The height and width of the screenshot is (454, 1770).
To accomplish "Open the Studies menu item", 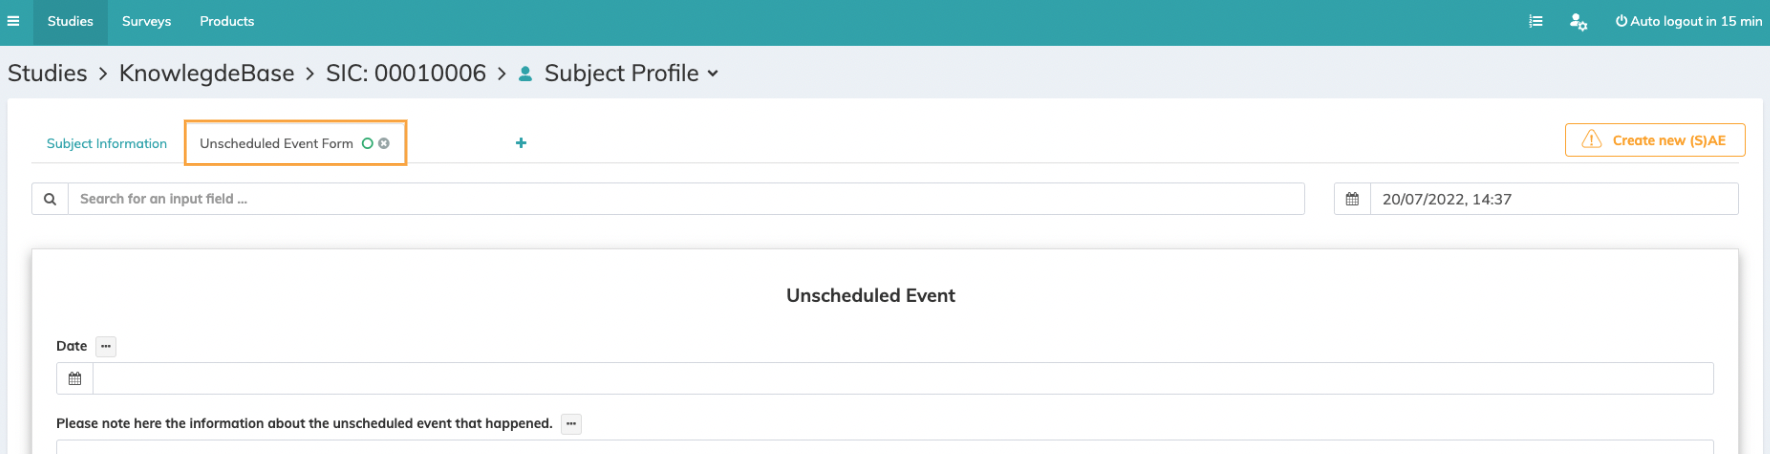I will point(70,21).
